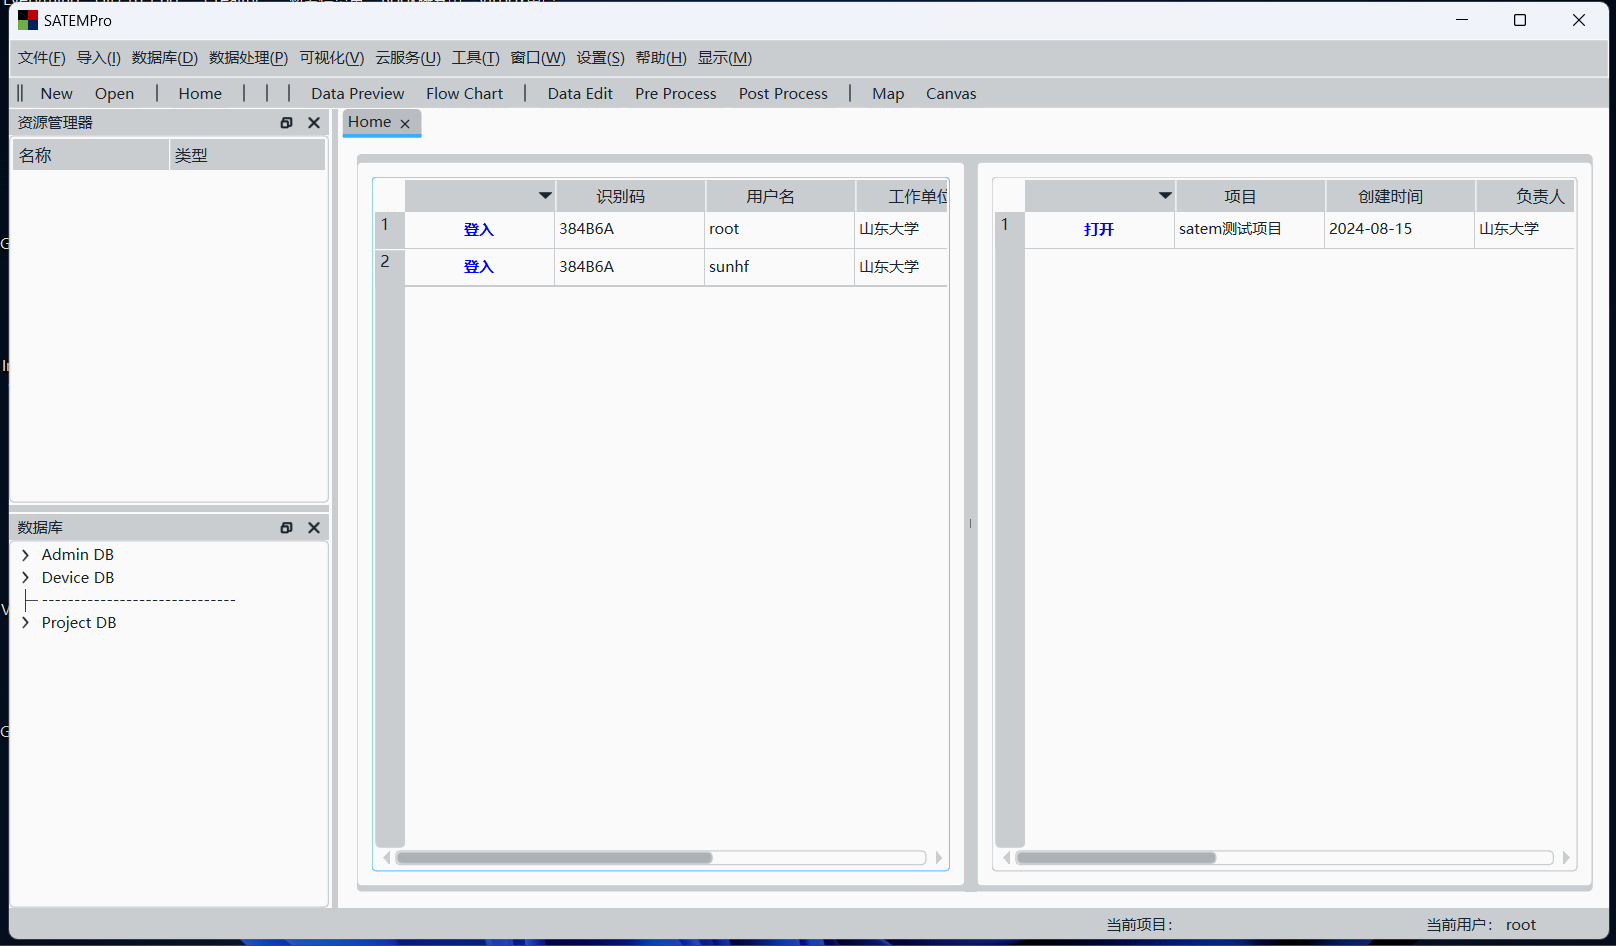
Task: Click 登入 link for user root
Action: [479, 230]
